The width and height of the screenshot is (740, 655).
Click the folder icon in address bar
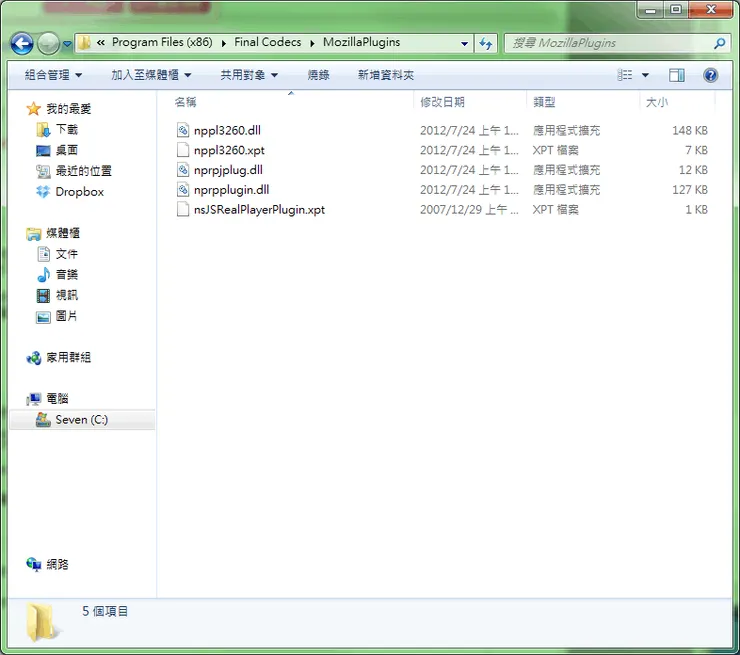point(84,43)
